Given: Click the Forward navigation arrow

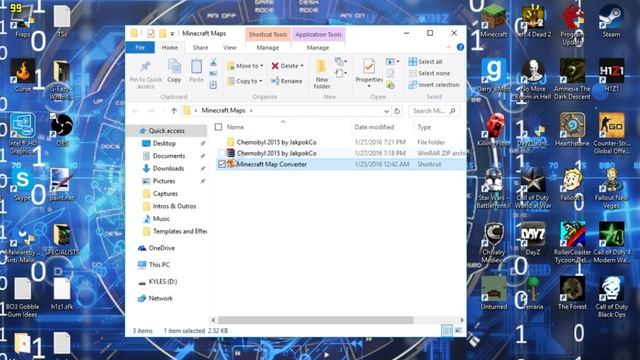Looking at the screenshot, I should (x=151, y=111).
